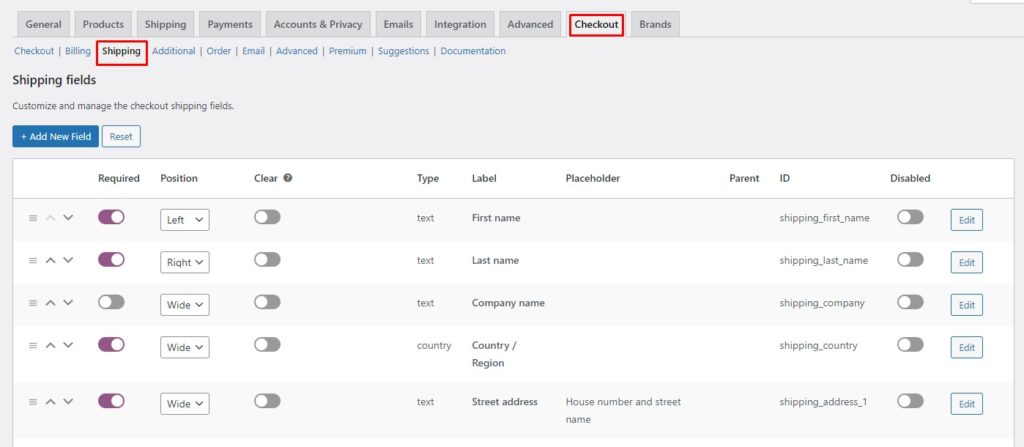Open Position dropdown set to Right
The width and height of the screenshot is (1024, 447).
click(185, 262)
